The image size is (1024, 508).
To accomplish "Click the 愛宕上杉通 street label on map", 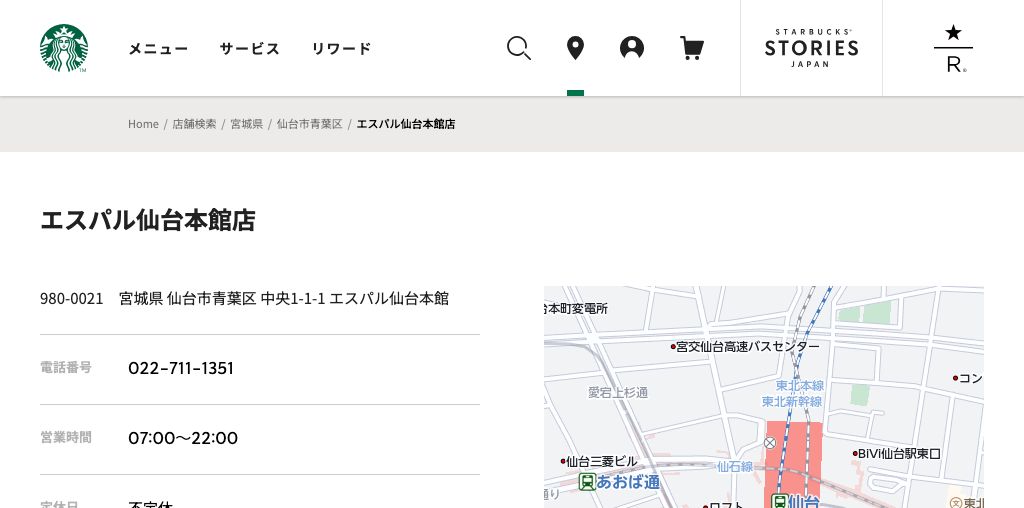I will pyautogui.click(x=618, y=392).
